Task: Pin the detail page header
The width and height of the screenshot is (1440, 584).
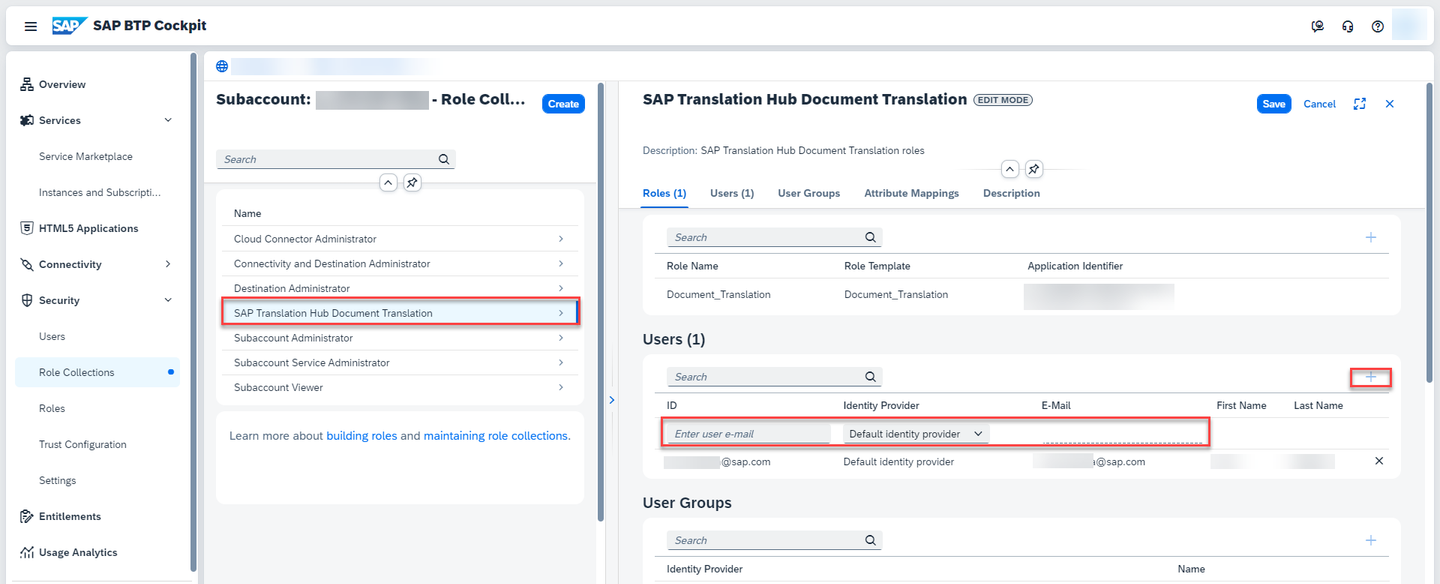Action: (1034, 169)
